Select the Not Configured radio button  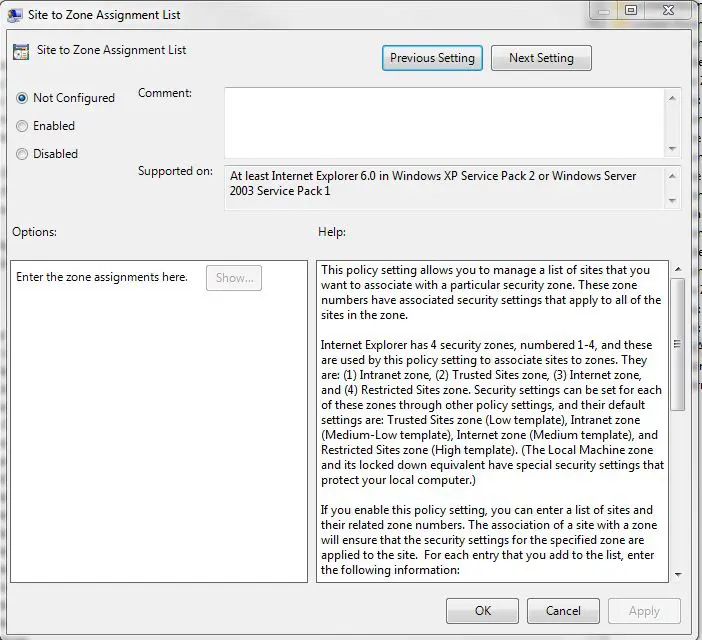pyautogui.click(x=21, y=98)
